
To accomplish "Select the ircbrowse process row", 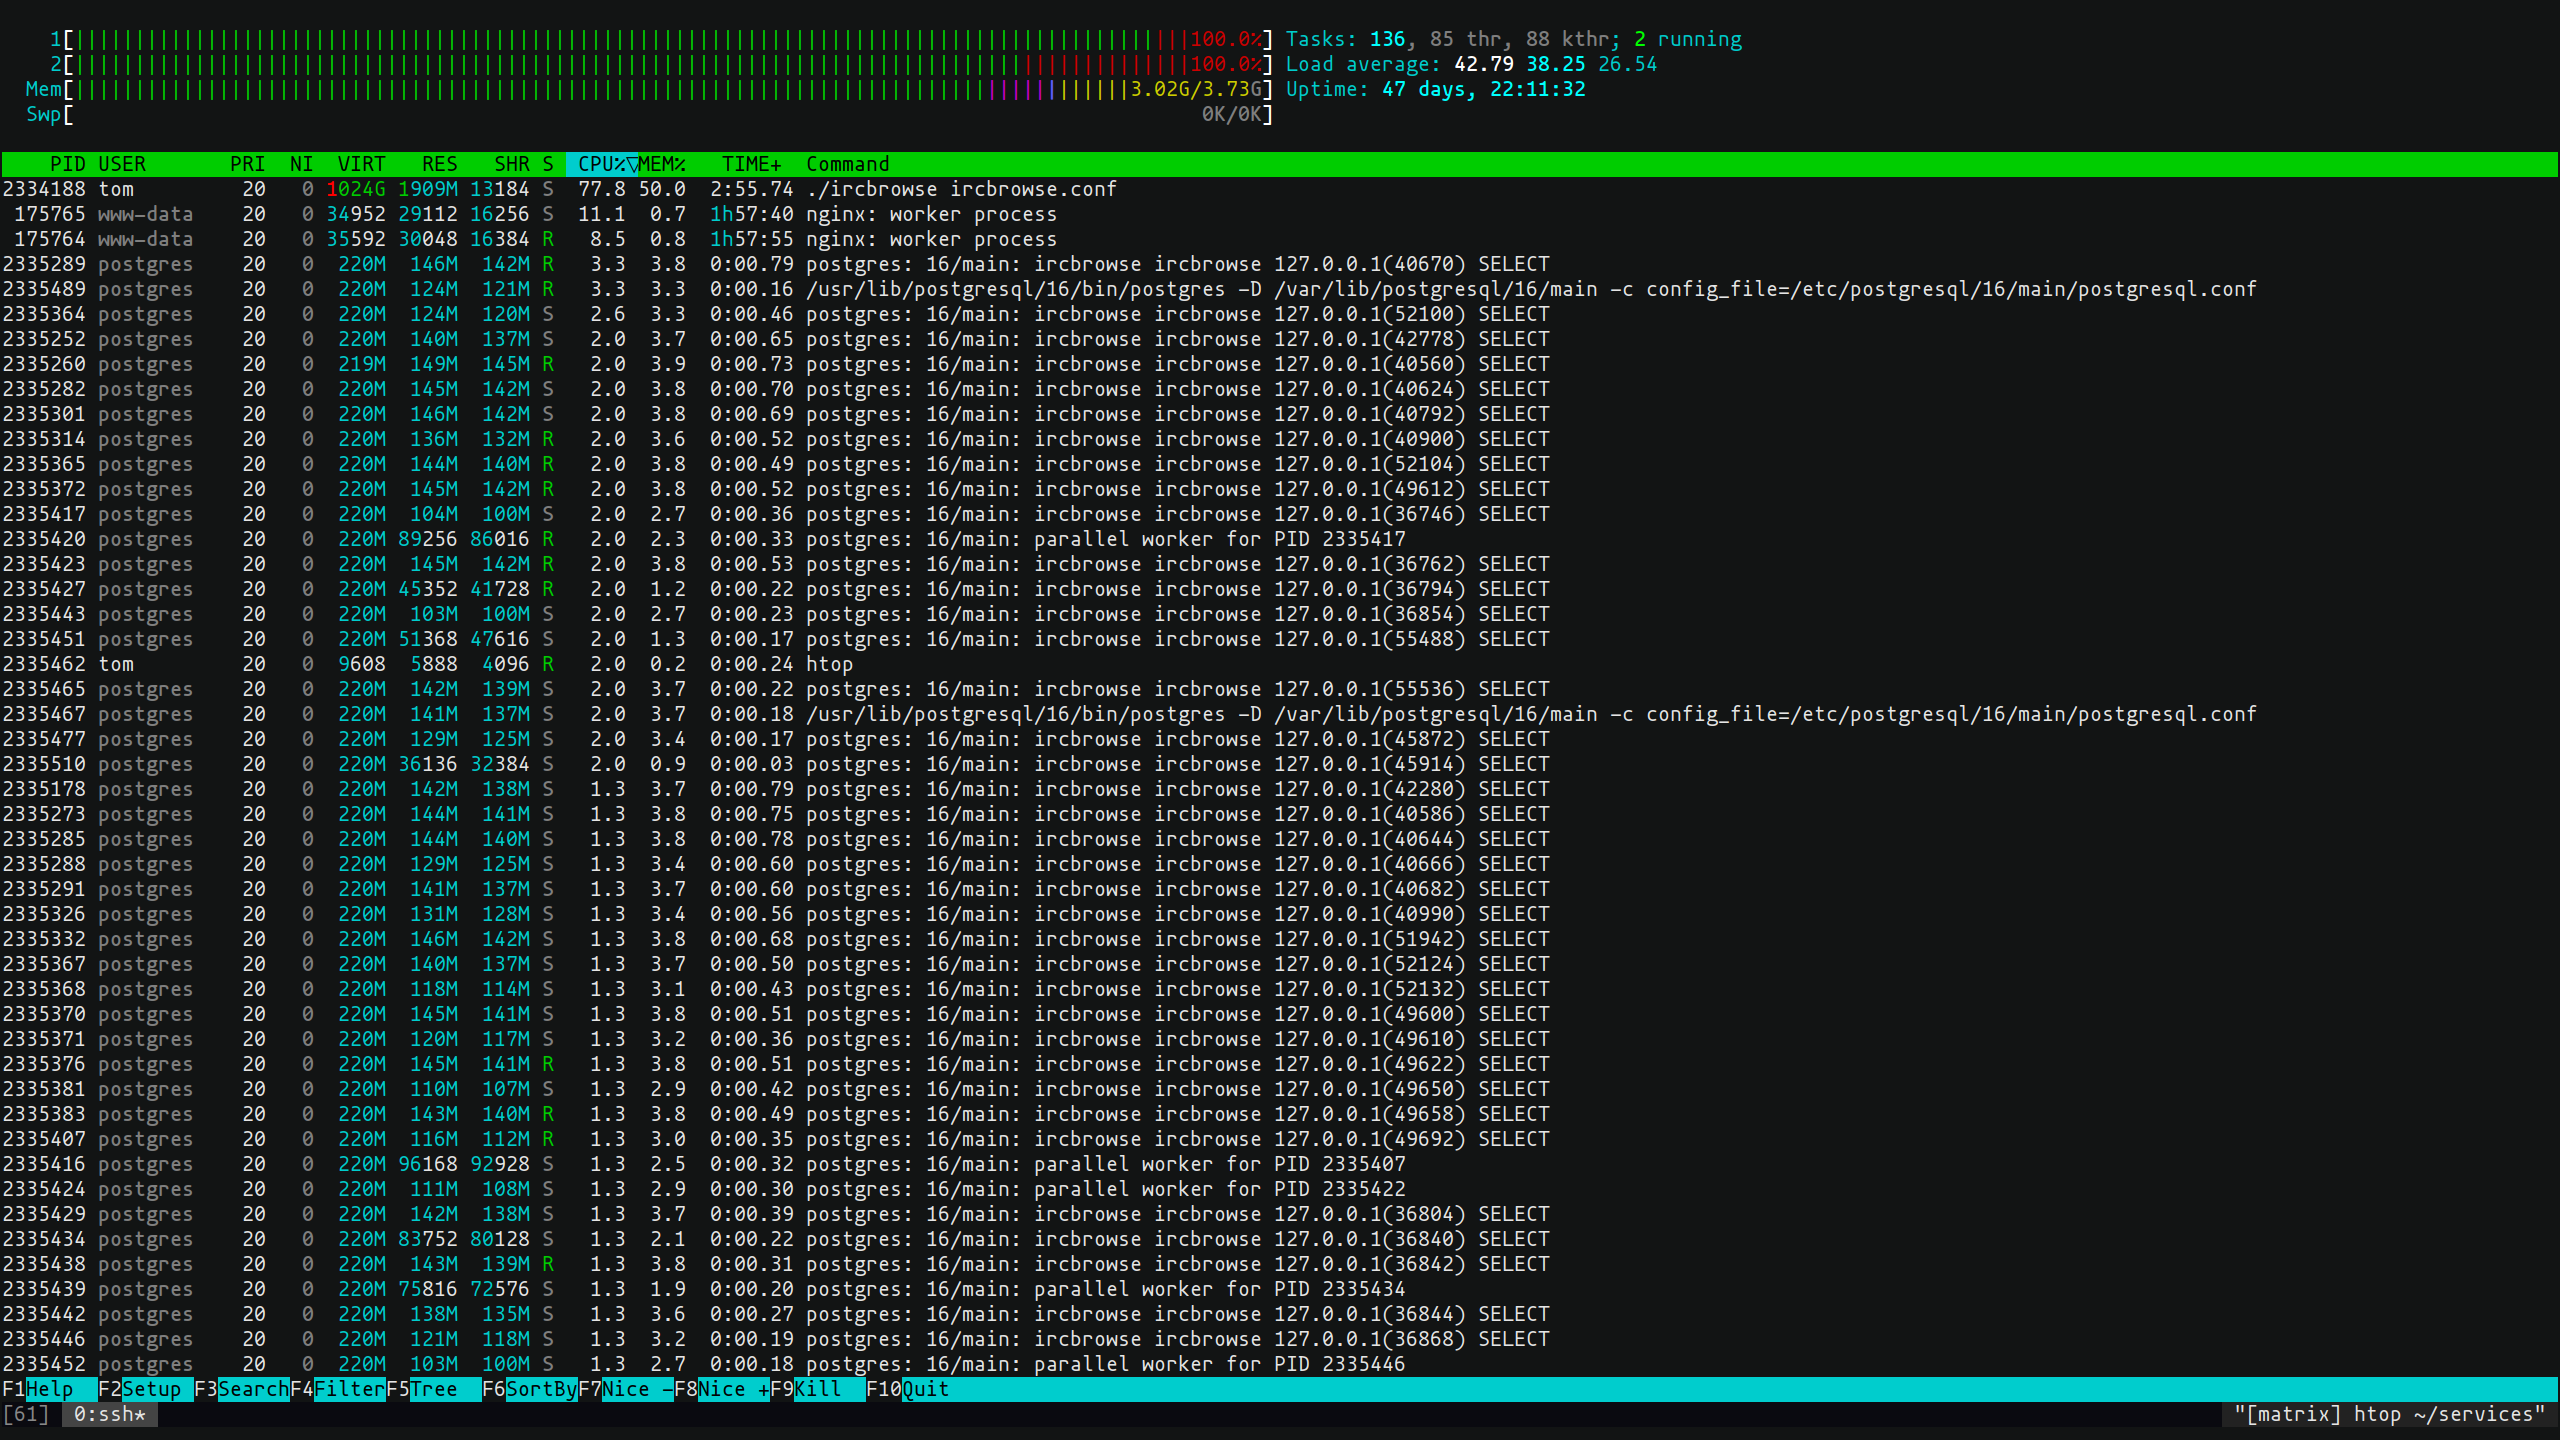I will click(x=960, y=189).
